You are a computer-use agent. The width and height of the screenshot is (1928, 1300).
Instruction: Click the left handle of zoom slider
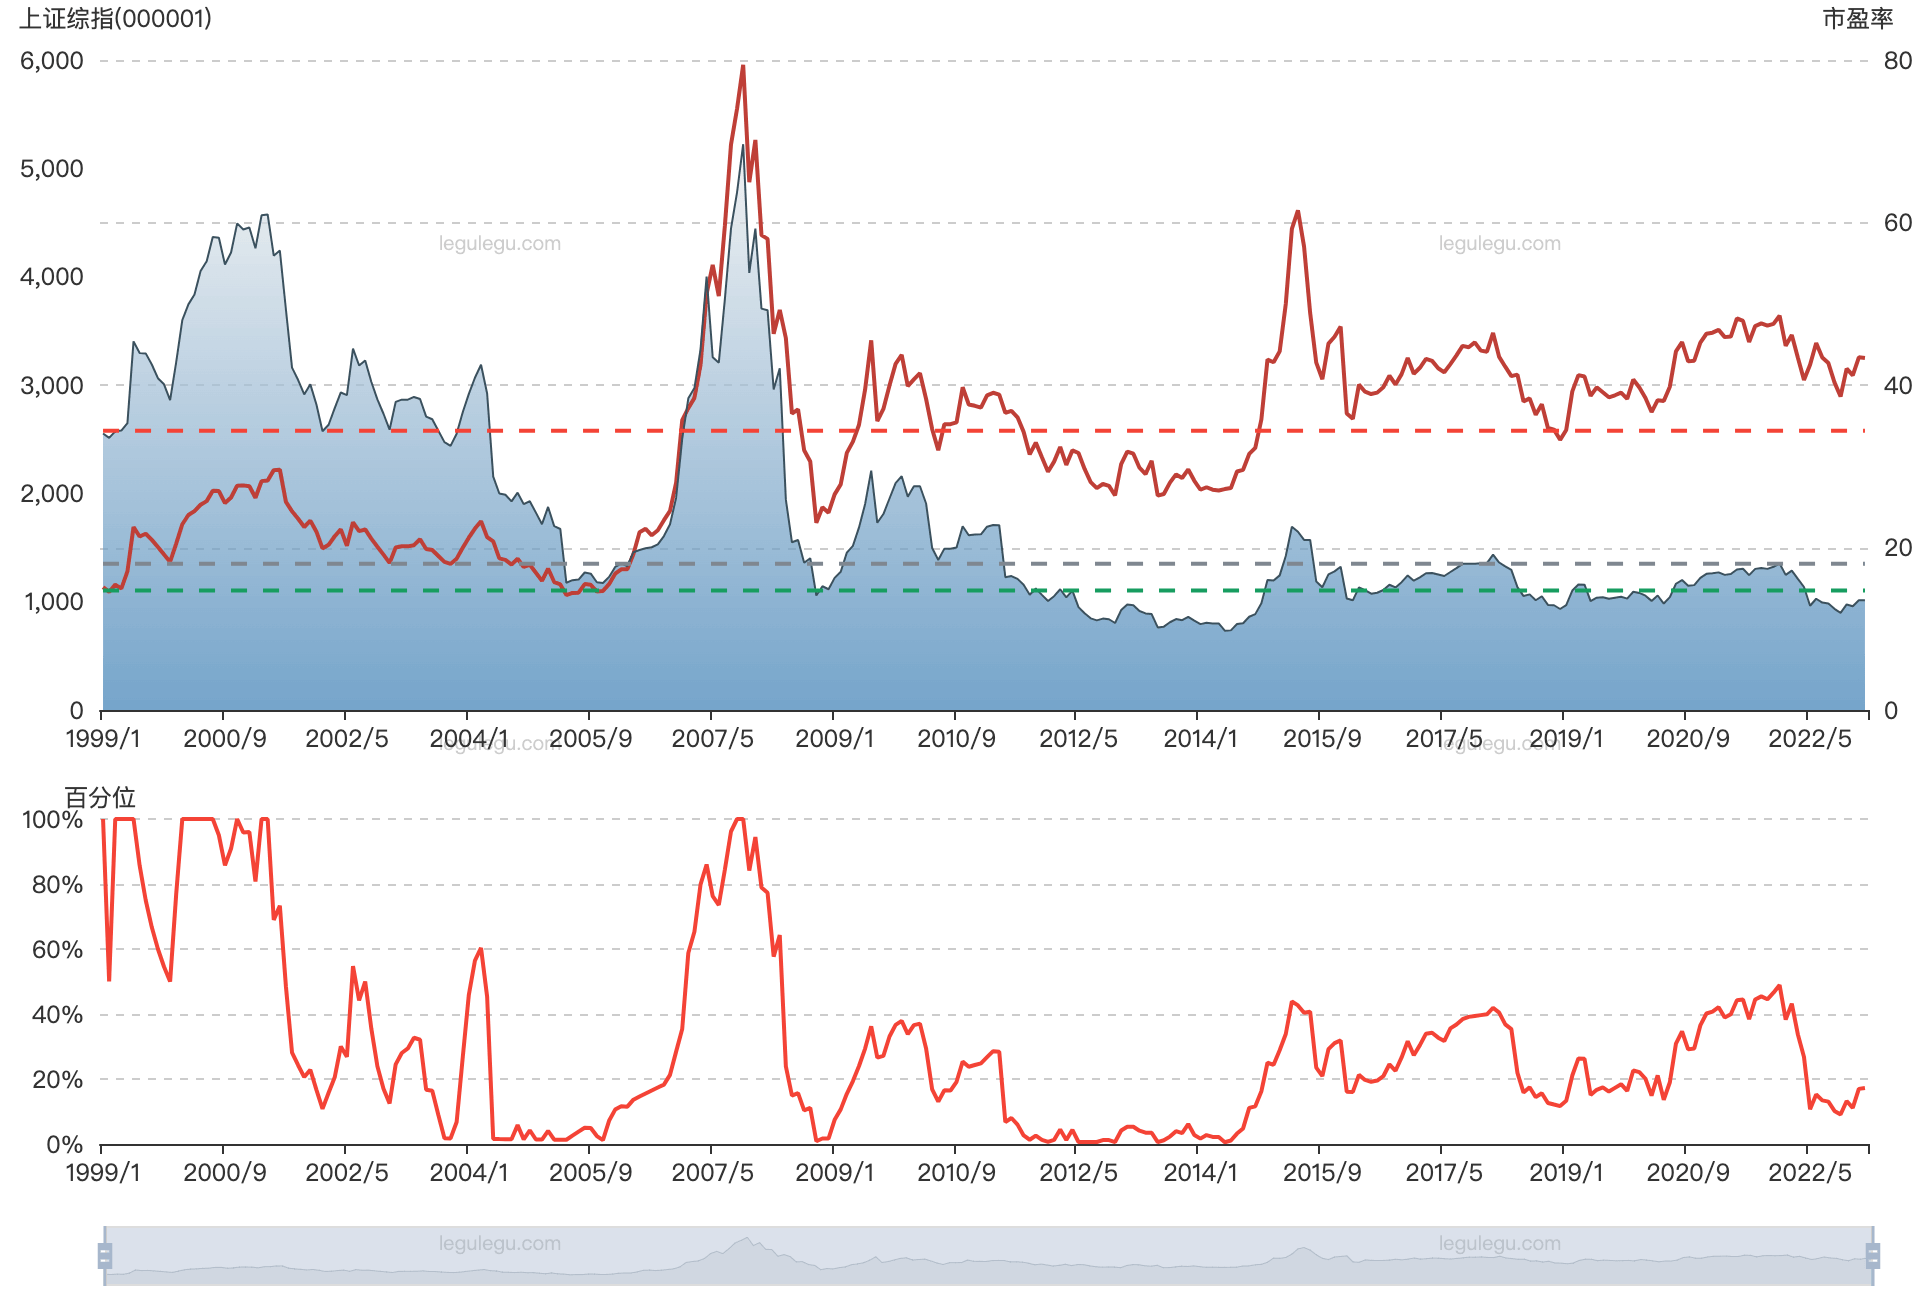coord(102,1255)
